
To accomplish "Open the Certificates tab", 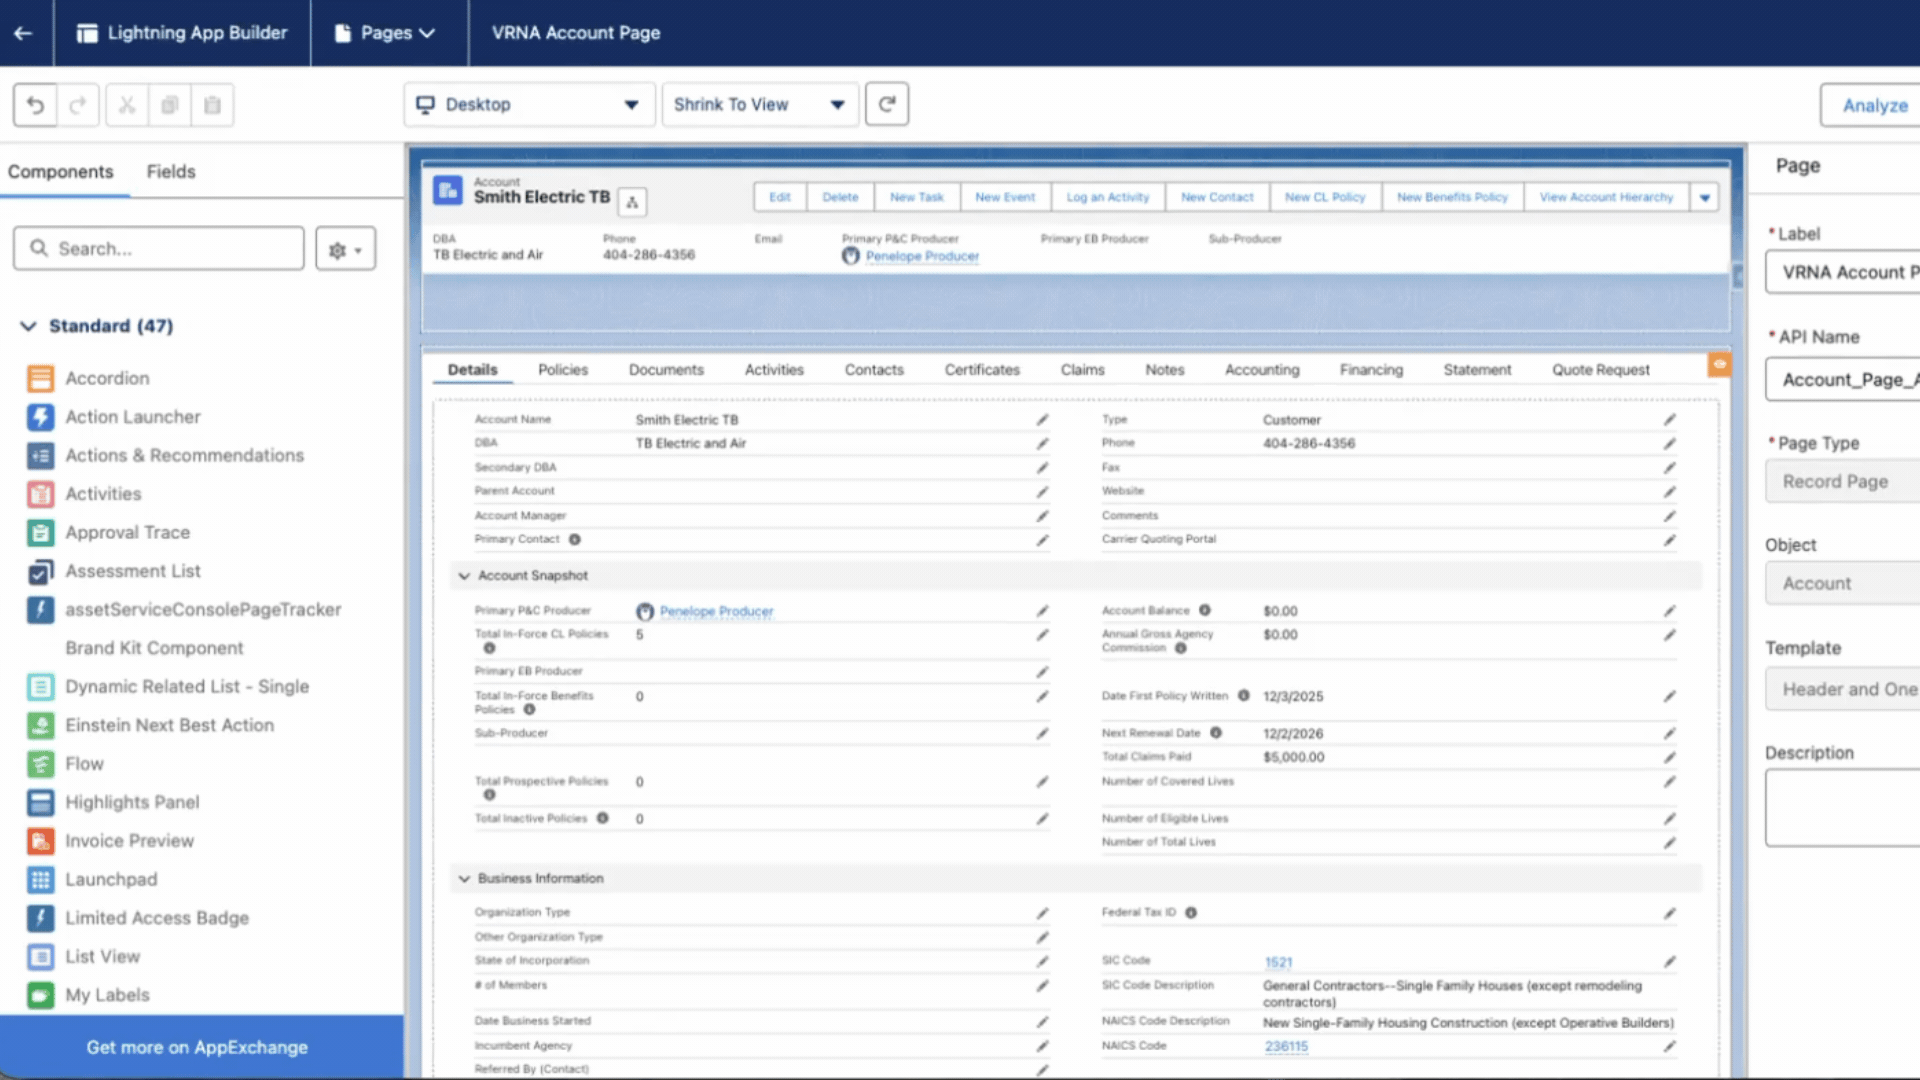I will tap(982, 370).
